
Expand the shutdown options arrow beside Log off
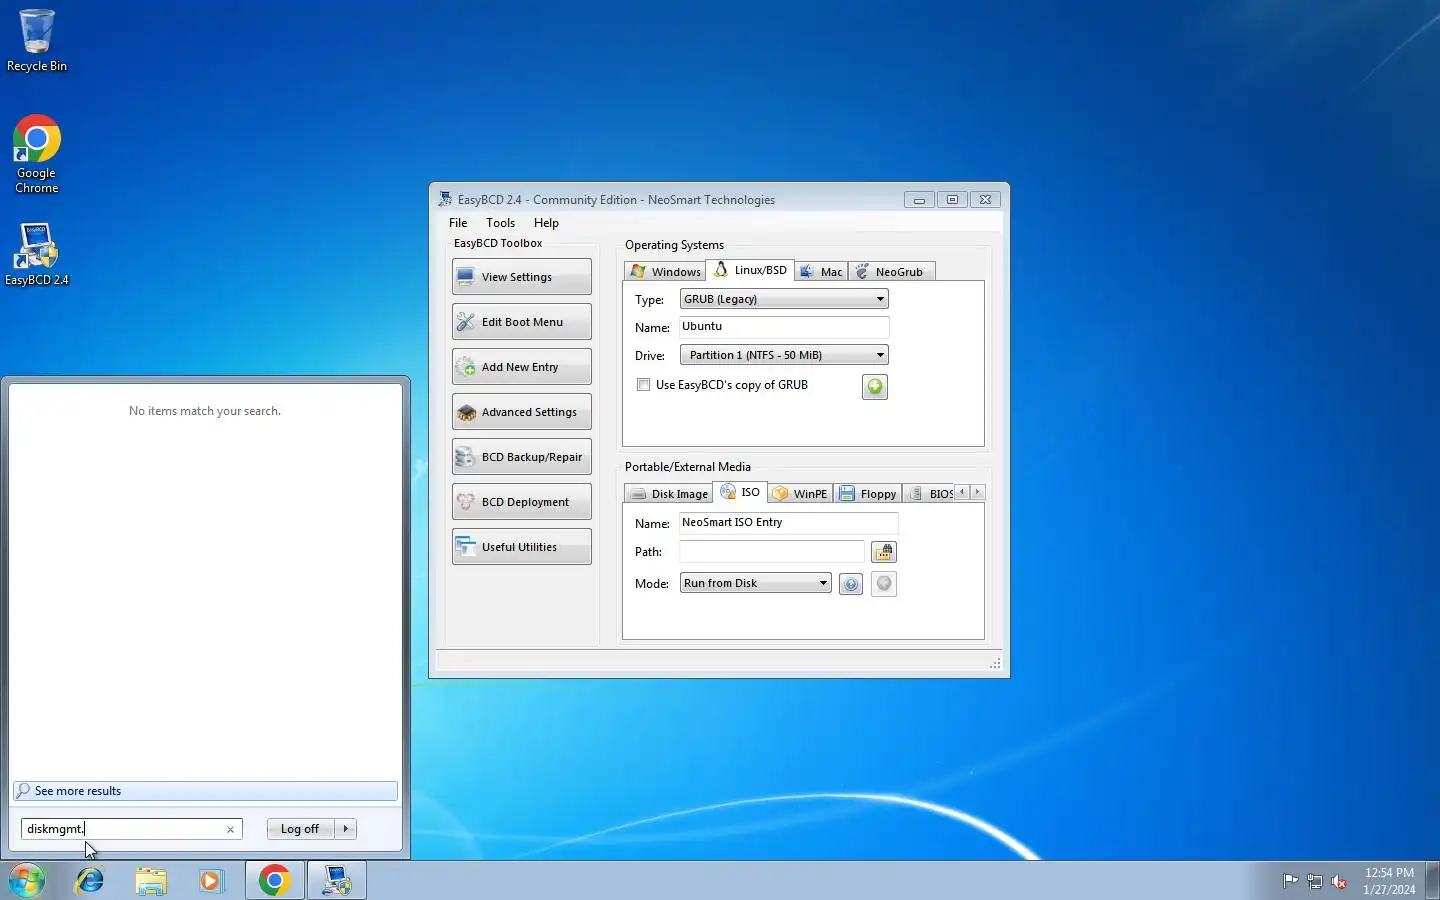click(x=346, y=829)
